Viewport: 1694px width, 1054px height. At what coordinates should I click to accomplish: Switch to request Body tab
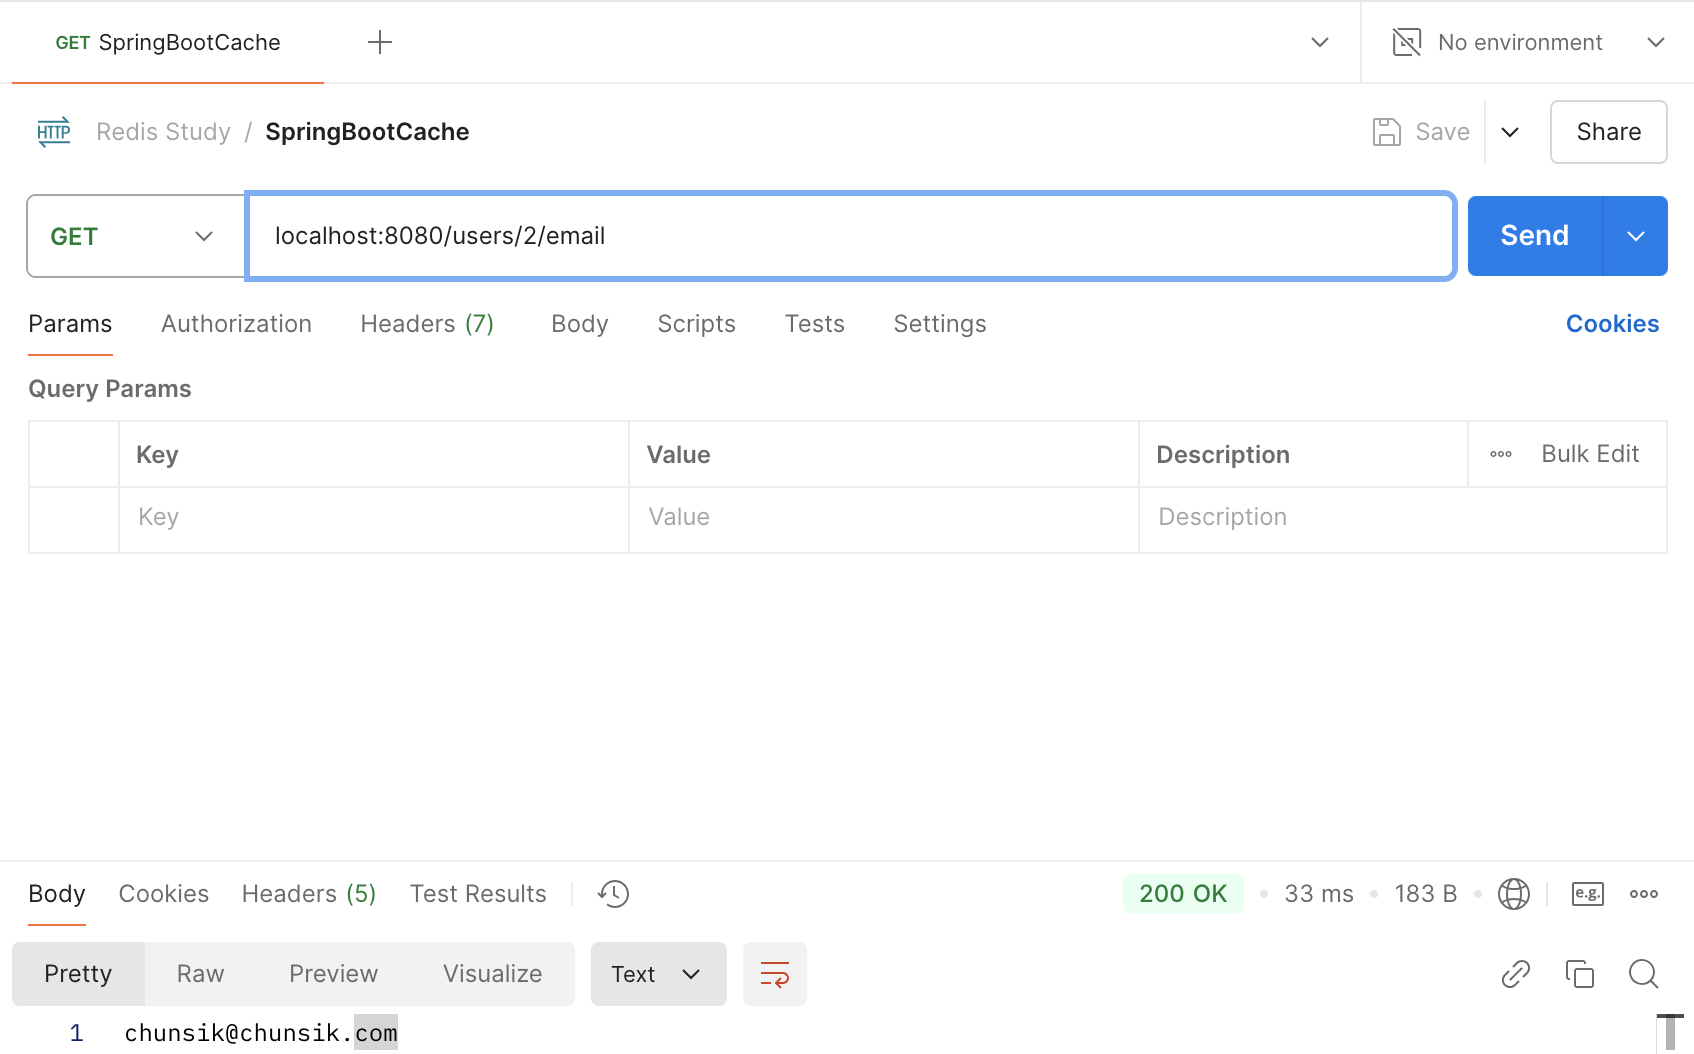(x=580, y=324)
